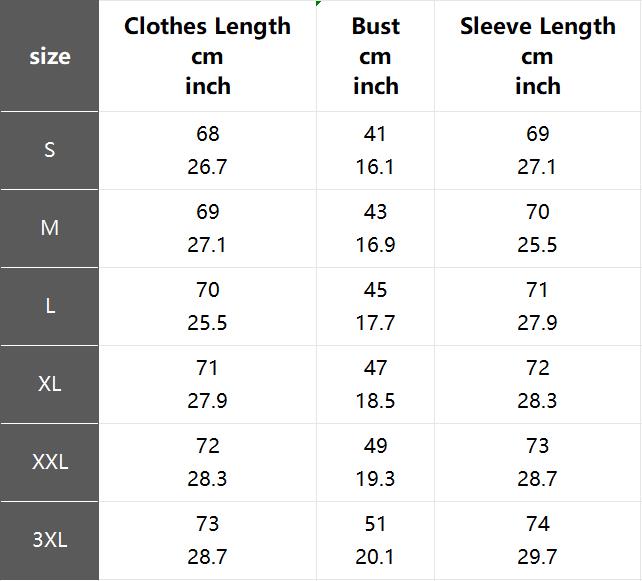
Task: Click the XXL size row label
Action: pyautogui.click(x=49, y=462)
